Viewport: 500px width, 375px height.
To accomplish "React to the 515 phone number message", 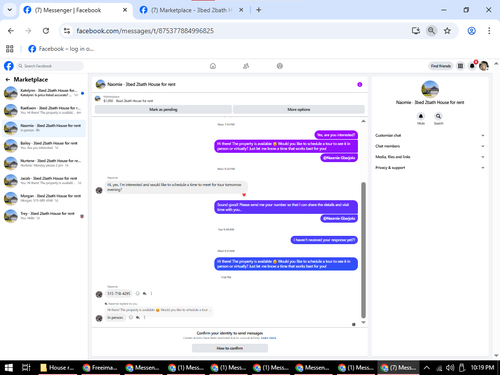I will pyautogui.click(x=137, y=293).
